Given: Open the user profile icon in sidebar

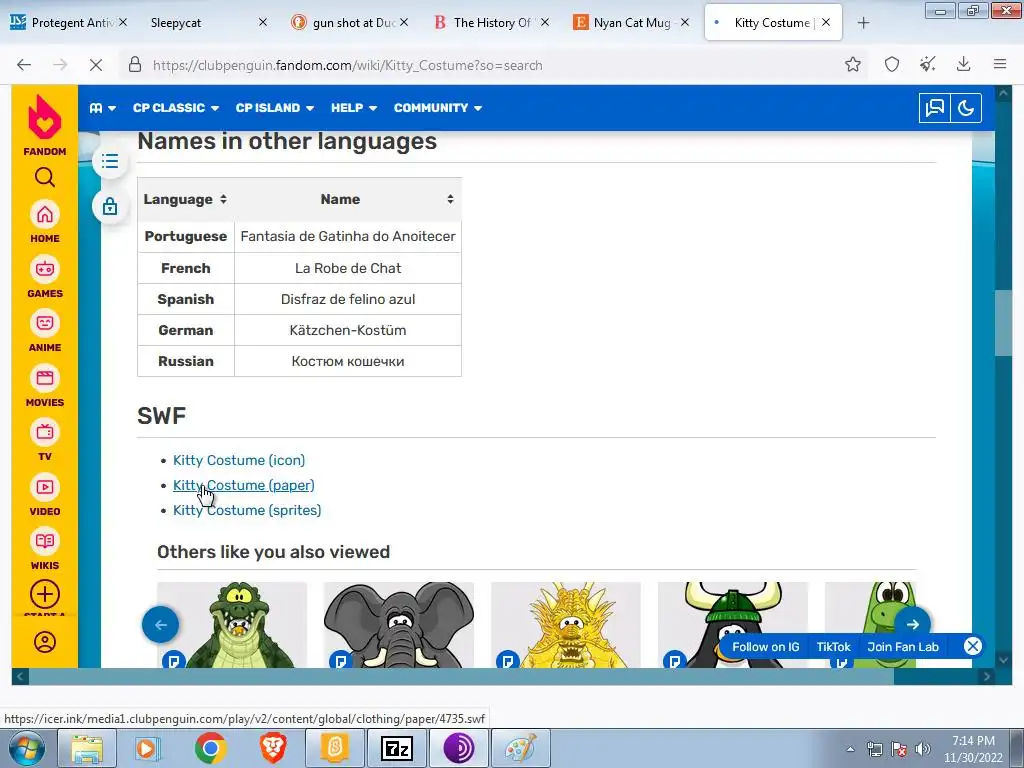Looking at the screenshot, I should pos(44,642).
